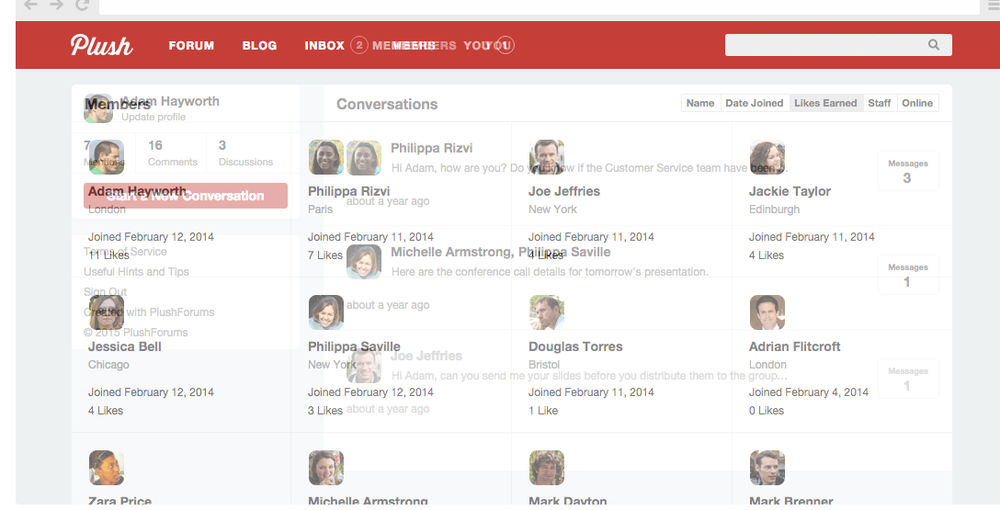Screen dimensions: 1000x510
Task: Open Useful Hints and Tips link
Action: point(136,272)
